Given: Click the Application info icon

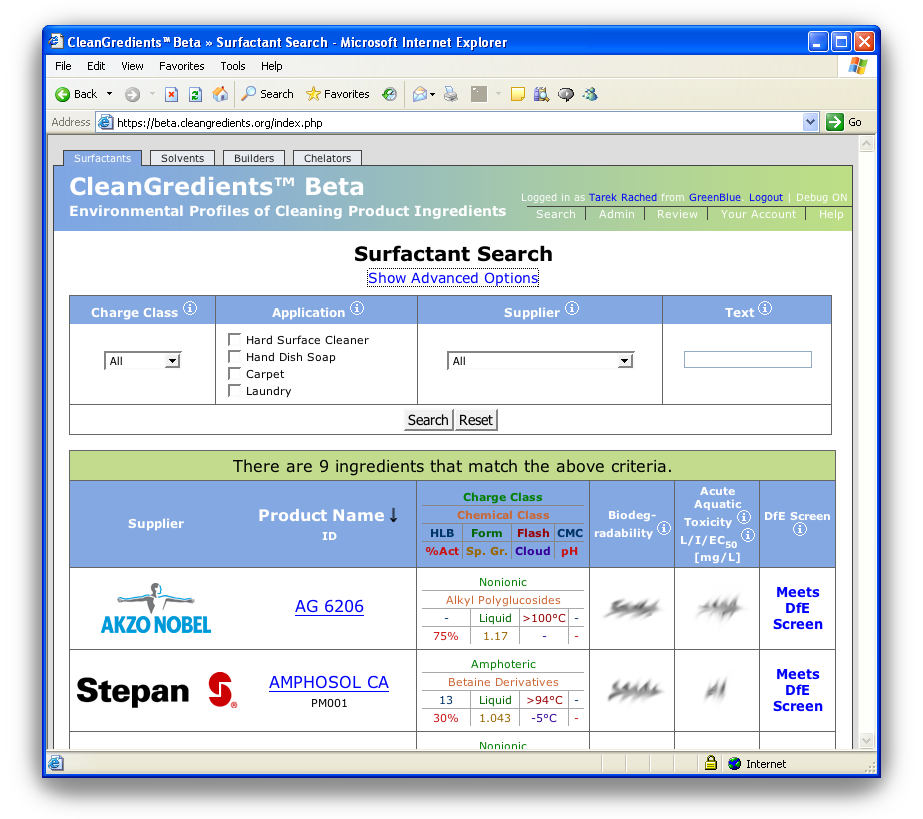Looking at the screenshot, I should 357,309.
